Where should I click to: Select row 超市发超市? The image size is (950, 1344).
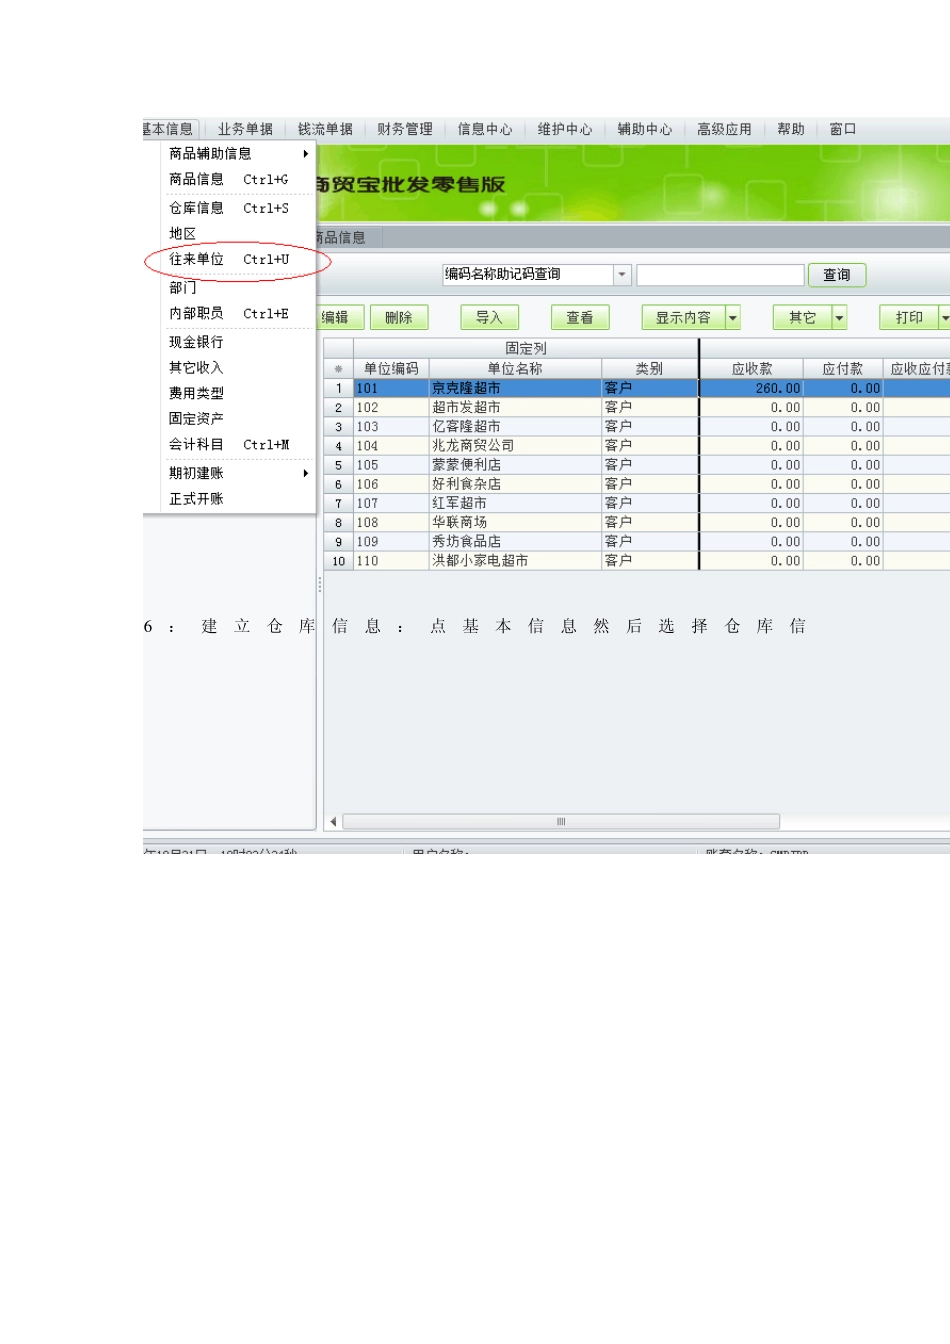(636, 407)
